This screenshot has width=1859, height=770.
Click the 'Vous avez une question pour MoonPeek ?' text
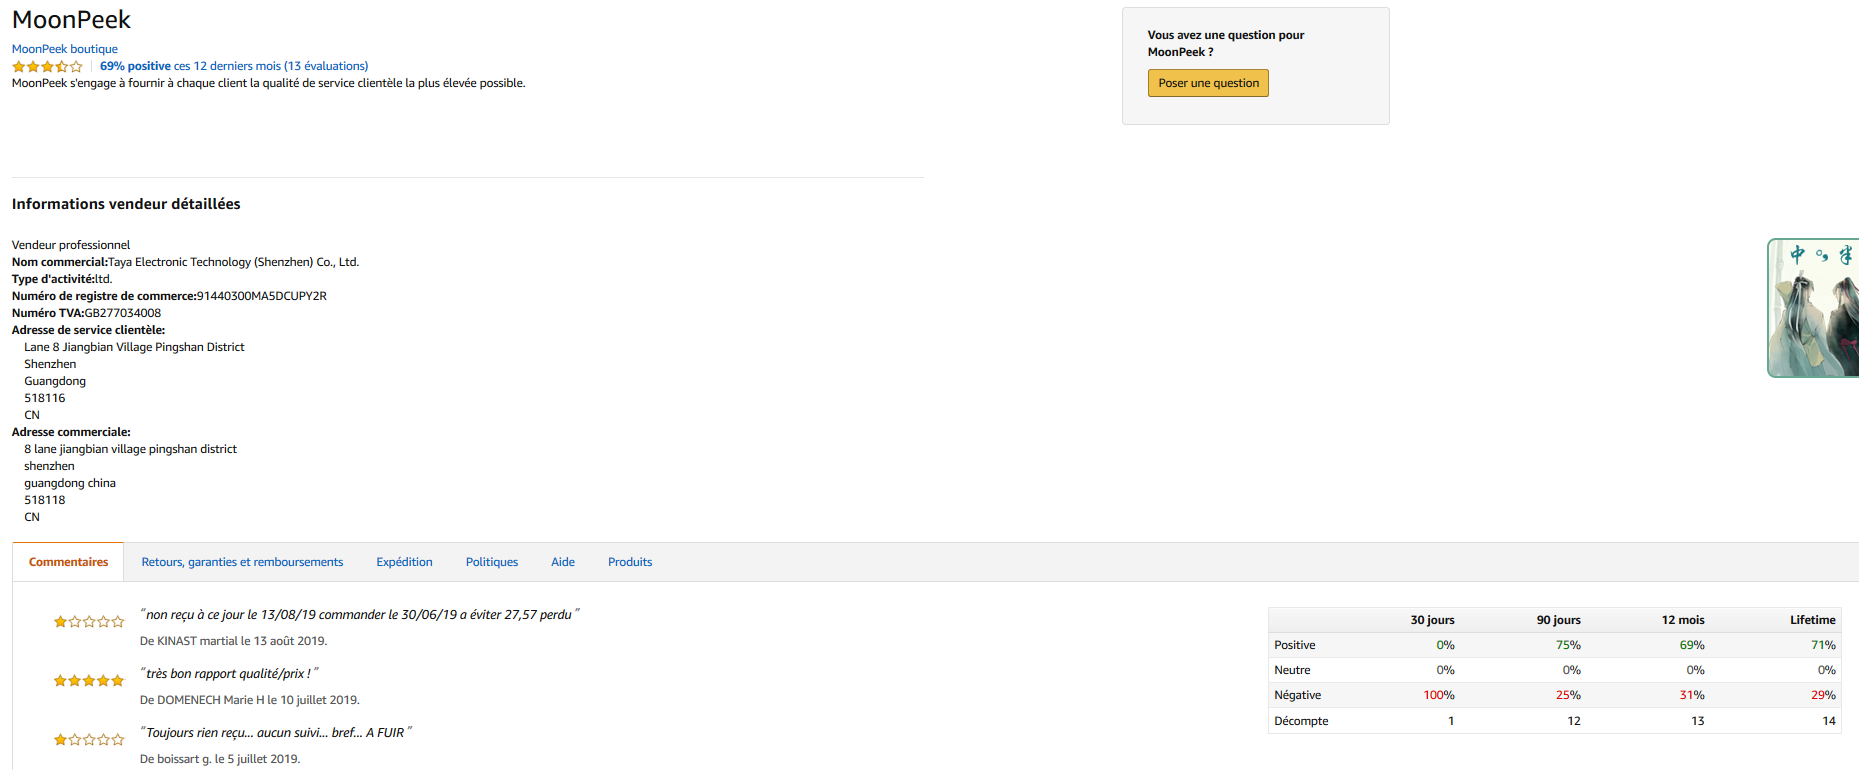tap(1226, 43)
